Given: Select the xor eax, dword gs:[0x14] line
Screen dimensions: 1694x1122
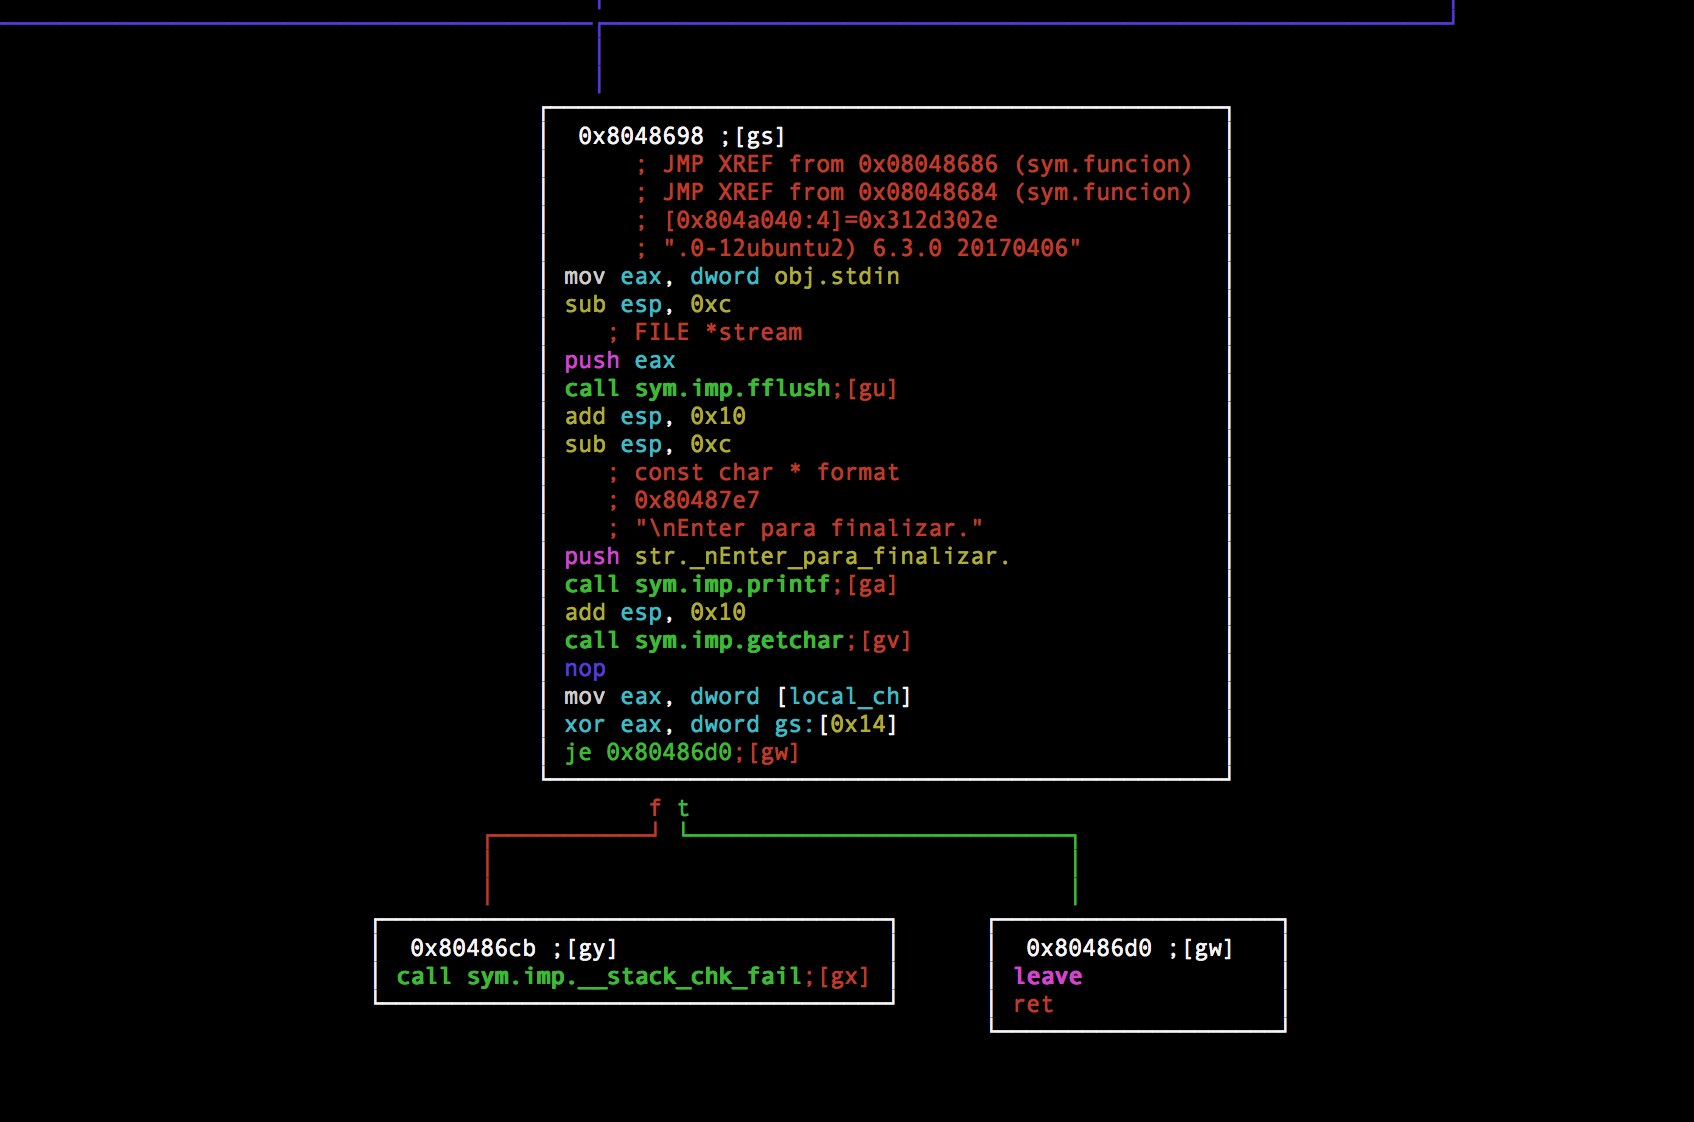Looking at the screenshot, I should pyautogui.click(x=730, y=724).
